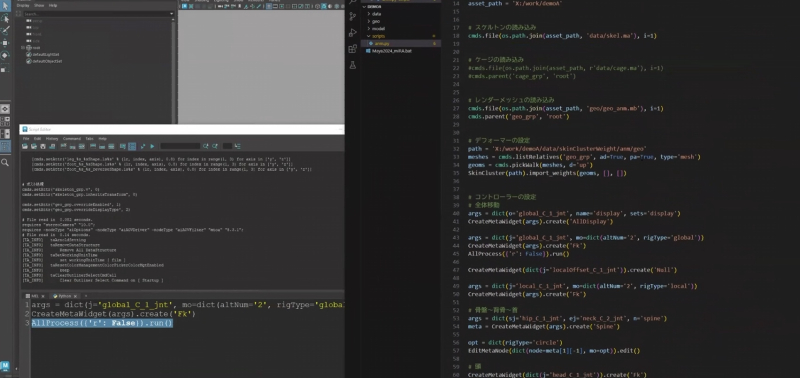Click Script Editor show history only icon
800x378 pixels.
(x=93, y=146)
